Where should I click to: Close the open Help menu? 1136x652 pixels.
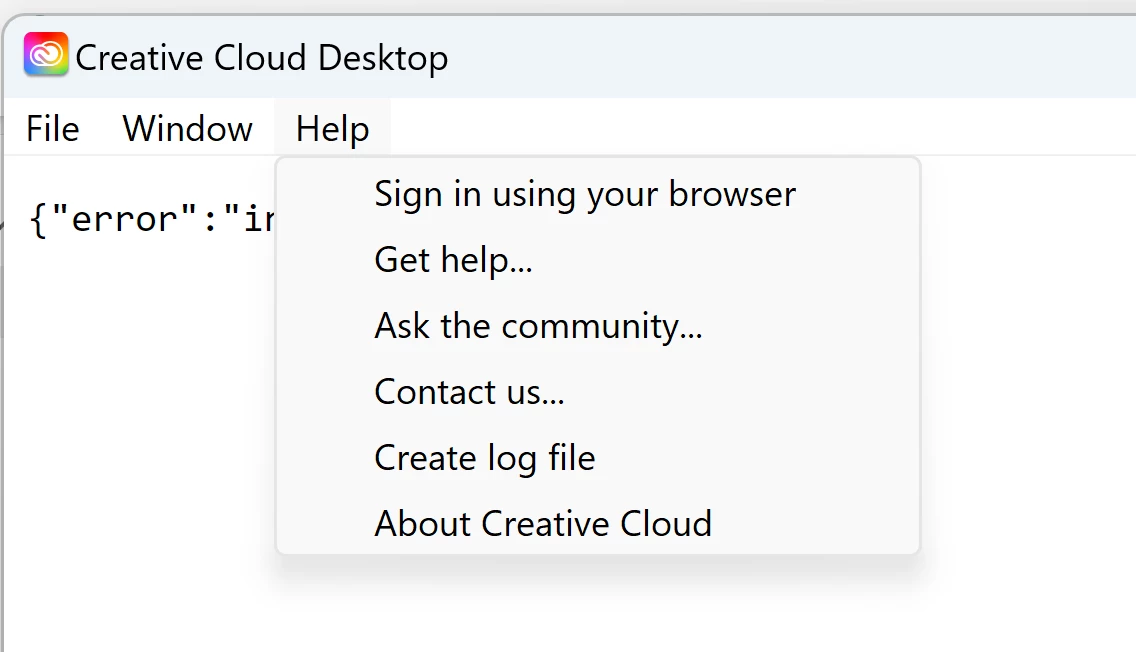click(x=333, y=128)
